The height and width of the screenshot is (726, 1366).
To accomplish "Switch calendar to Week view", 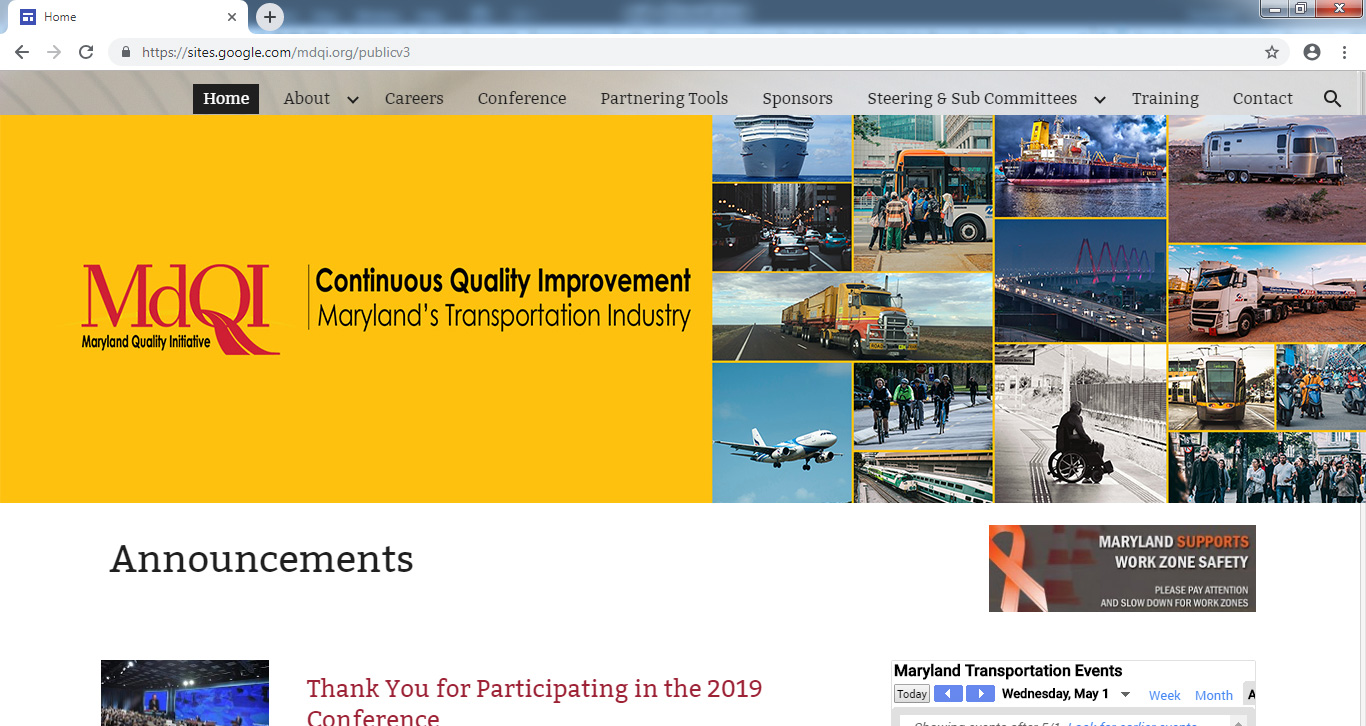I will pyautogui.click(x=1164, y=695).
